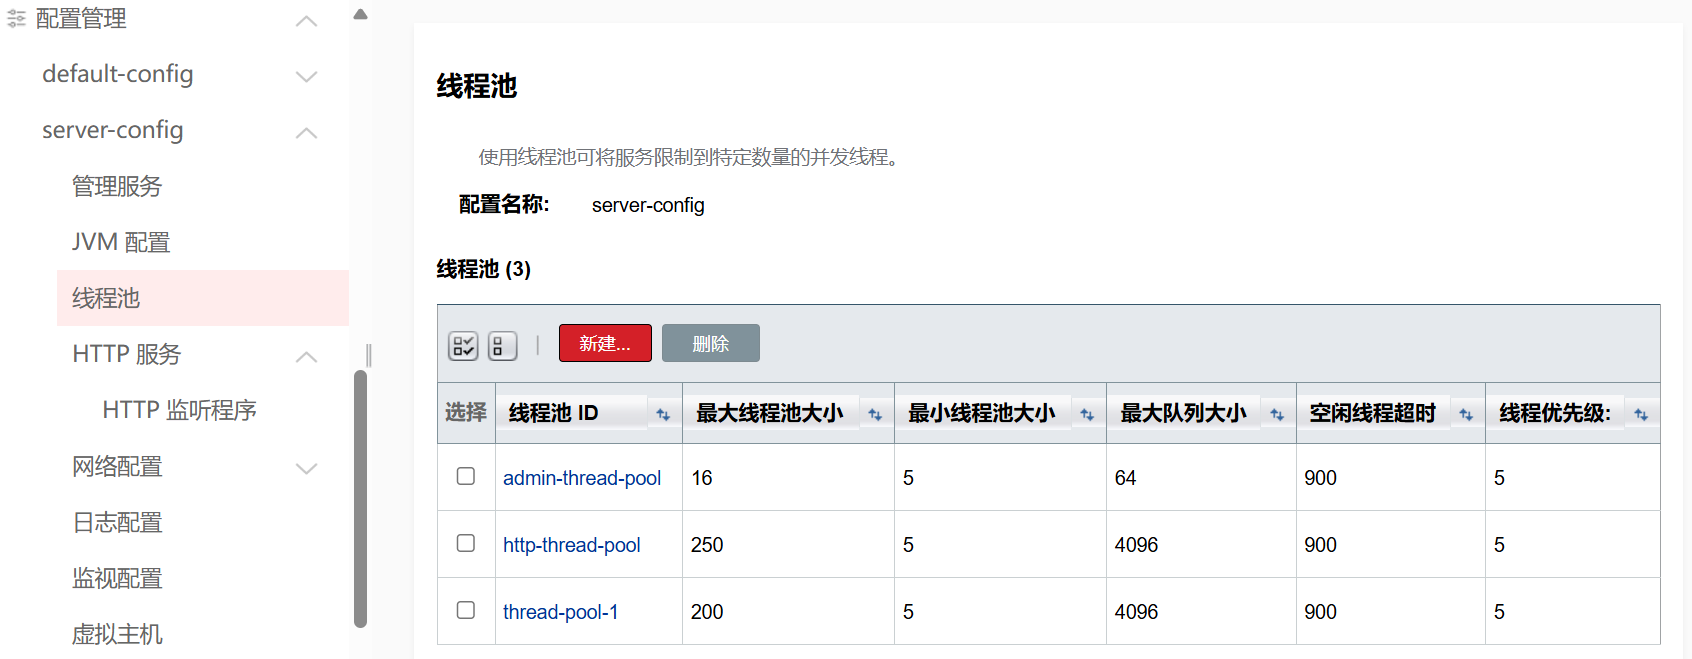Sort by 最小线程池大小 column icon

1087,414
